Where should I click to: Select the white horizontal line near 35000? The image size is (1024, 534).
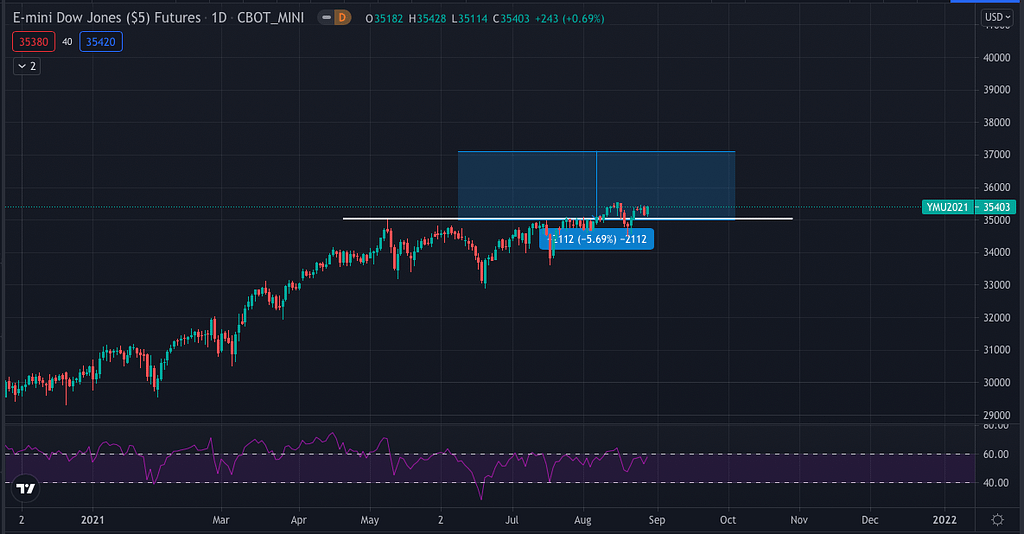(x=568, y=219)
